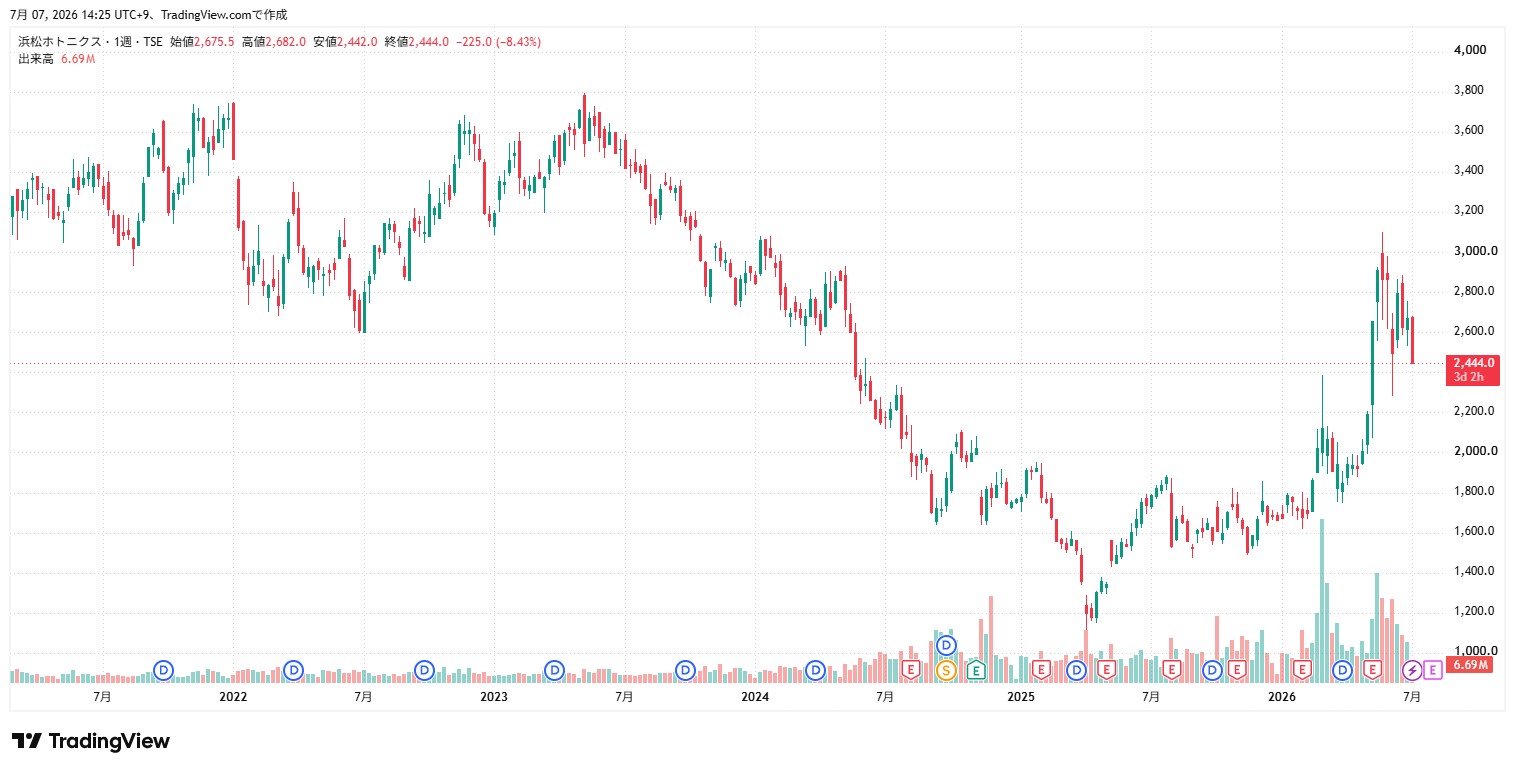Click the orange S split marker
Screen dimensions: 1515x771
[946, 669]
